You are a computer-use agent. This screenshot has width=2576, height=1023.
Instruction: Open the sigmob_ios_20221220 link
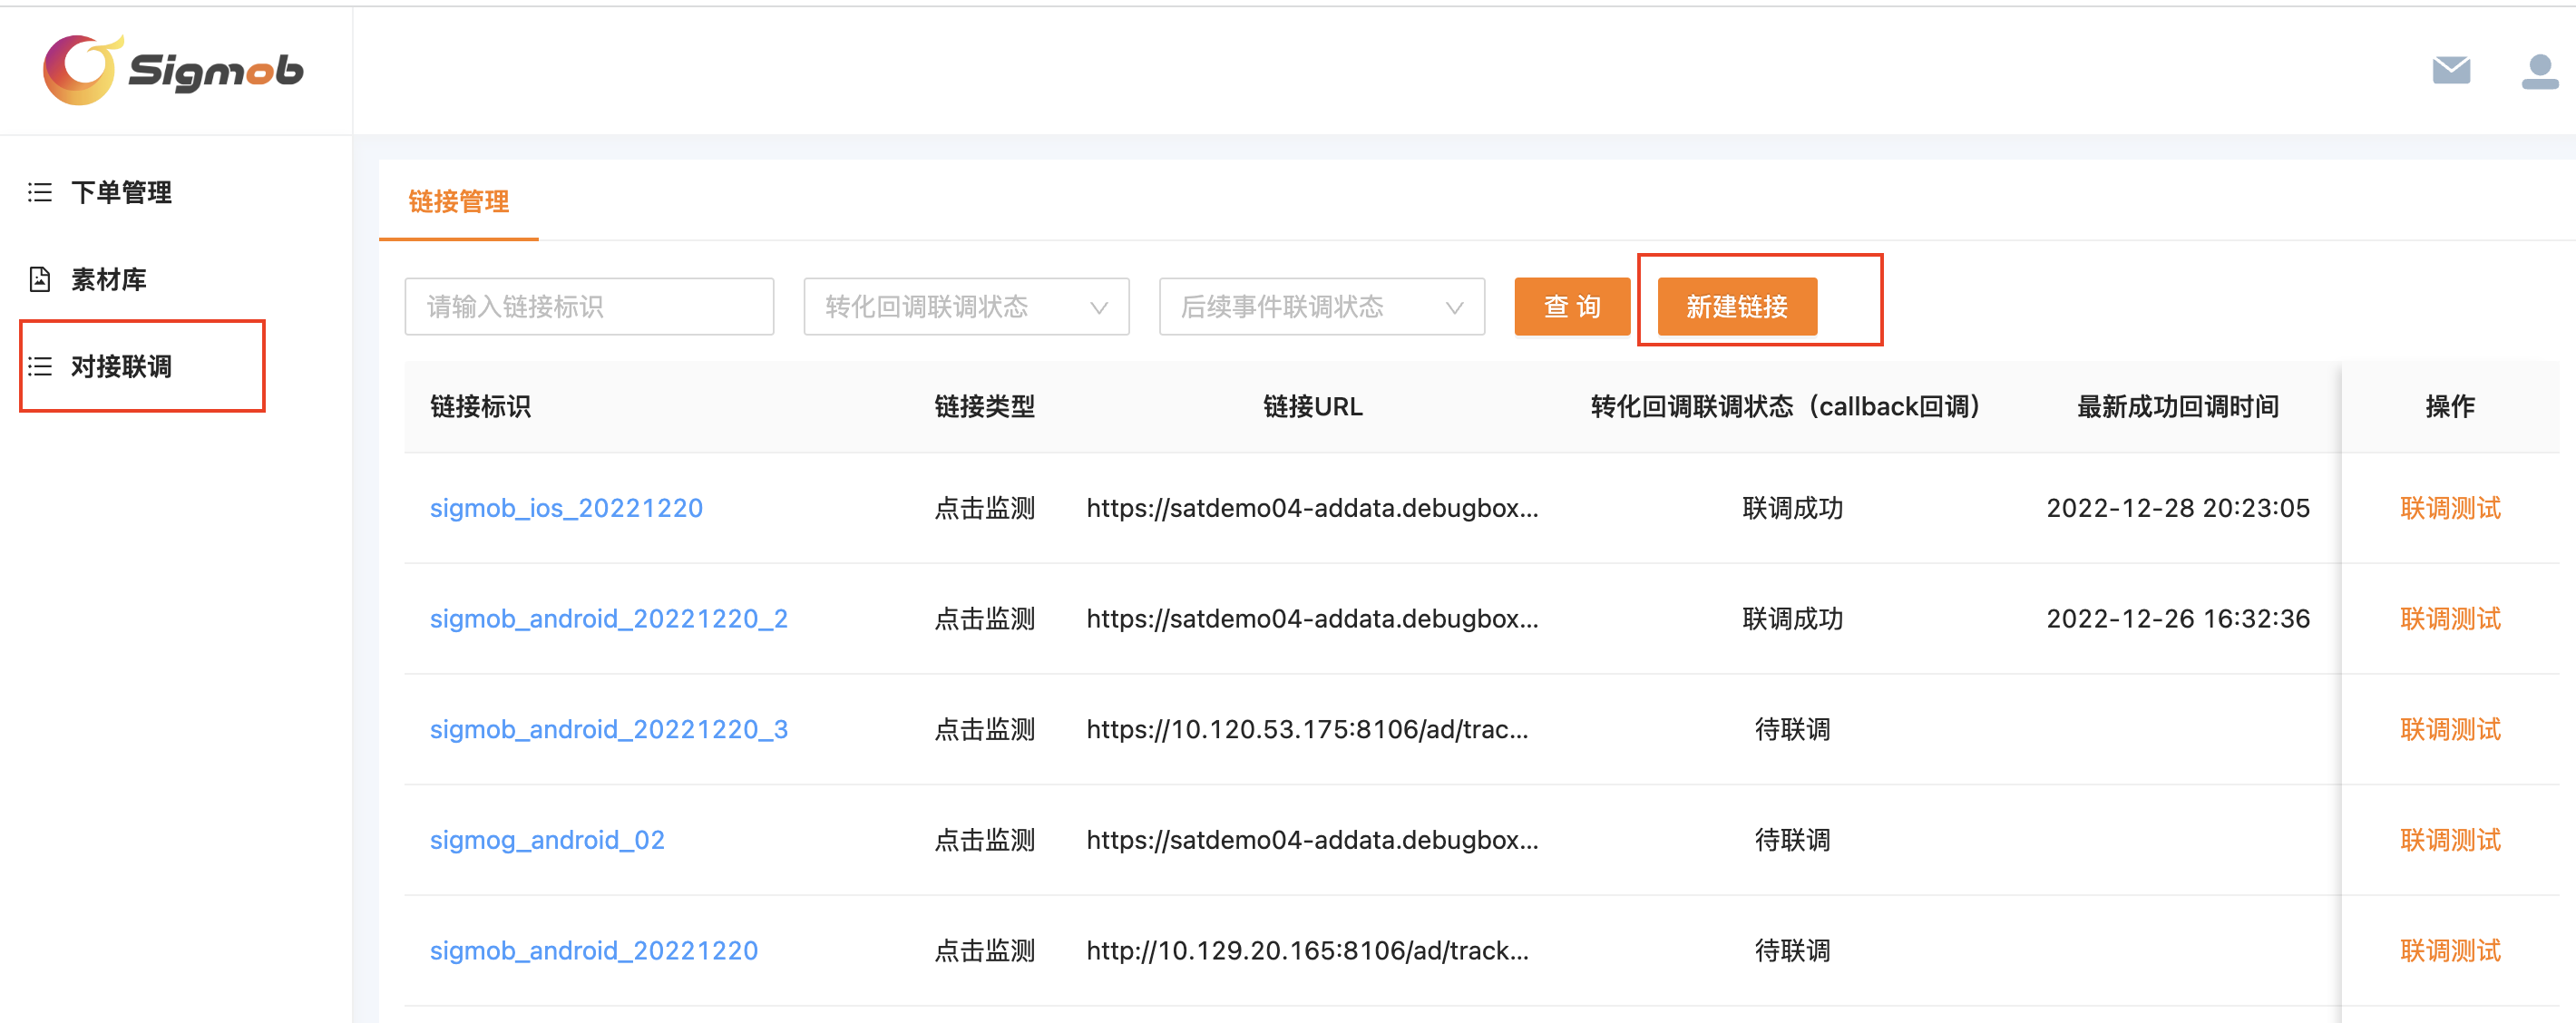point(566,508)
